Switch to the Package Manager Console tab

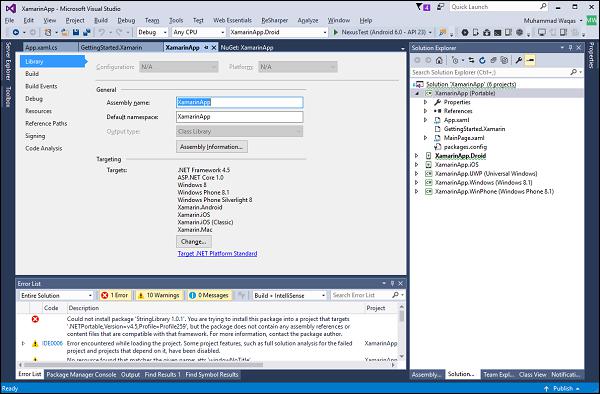pyautogui.click(x=81, y=374)
